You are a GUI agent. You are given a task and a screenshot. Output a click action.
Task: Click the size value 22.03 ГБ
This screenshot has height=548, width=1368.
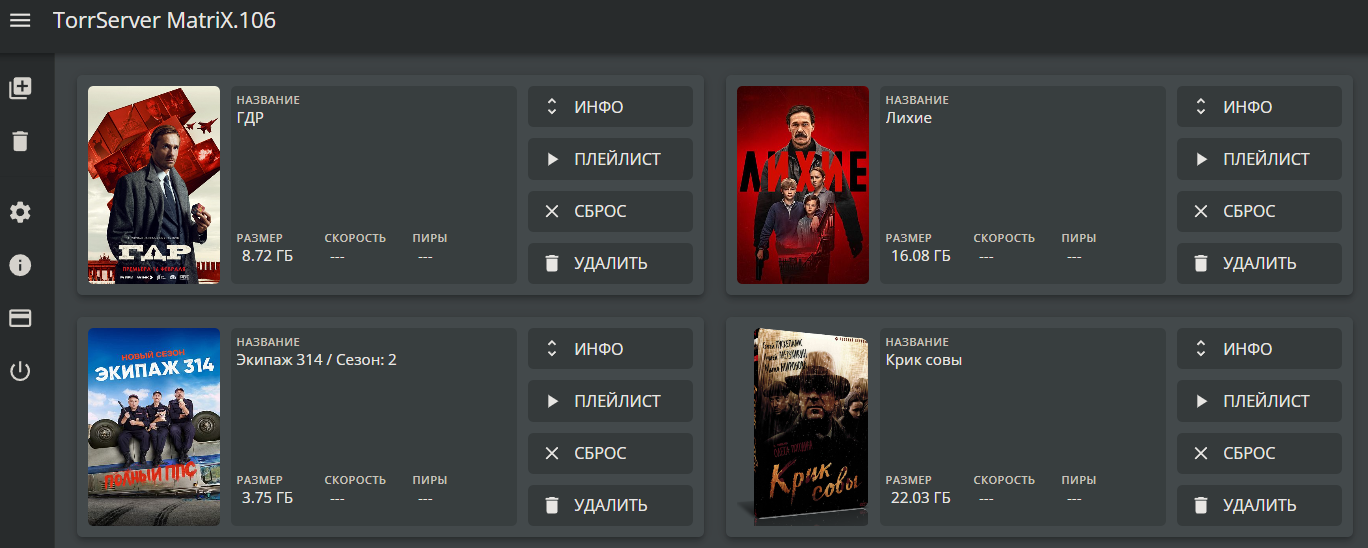921,498
